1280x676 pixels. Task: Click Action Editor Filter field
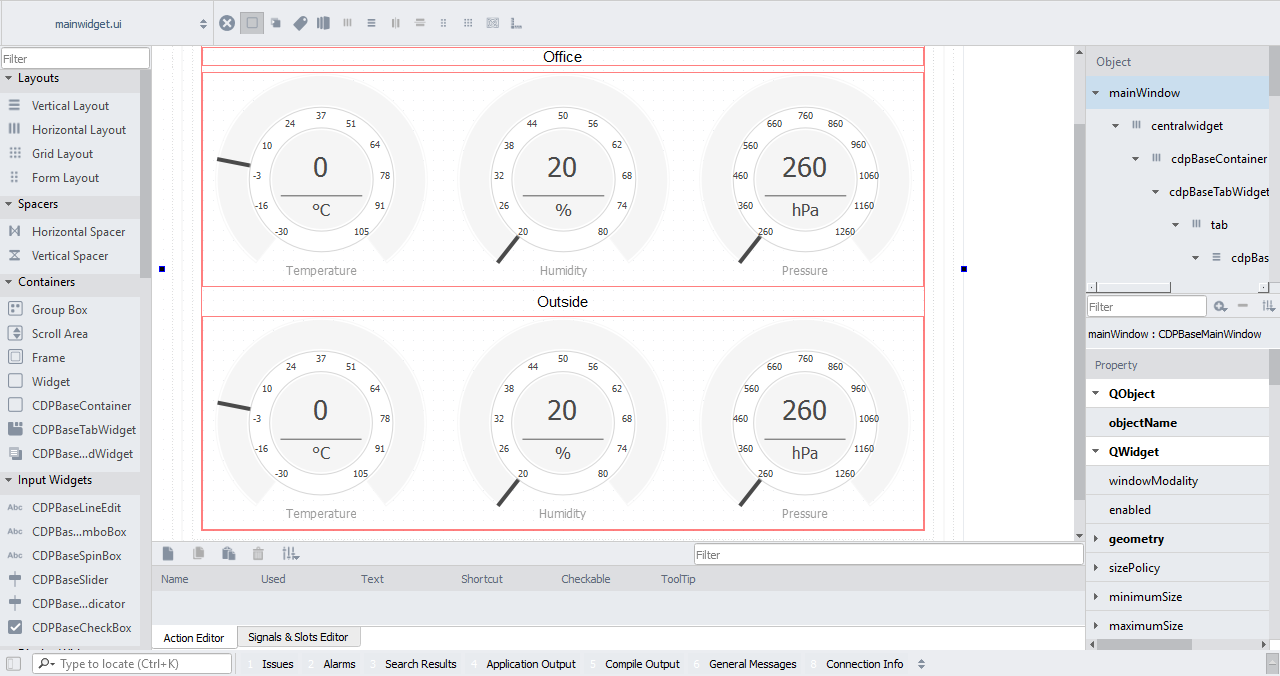coord(888,554)
